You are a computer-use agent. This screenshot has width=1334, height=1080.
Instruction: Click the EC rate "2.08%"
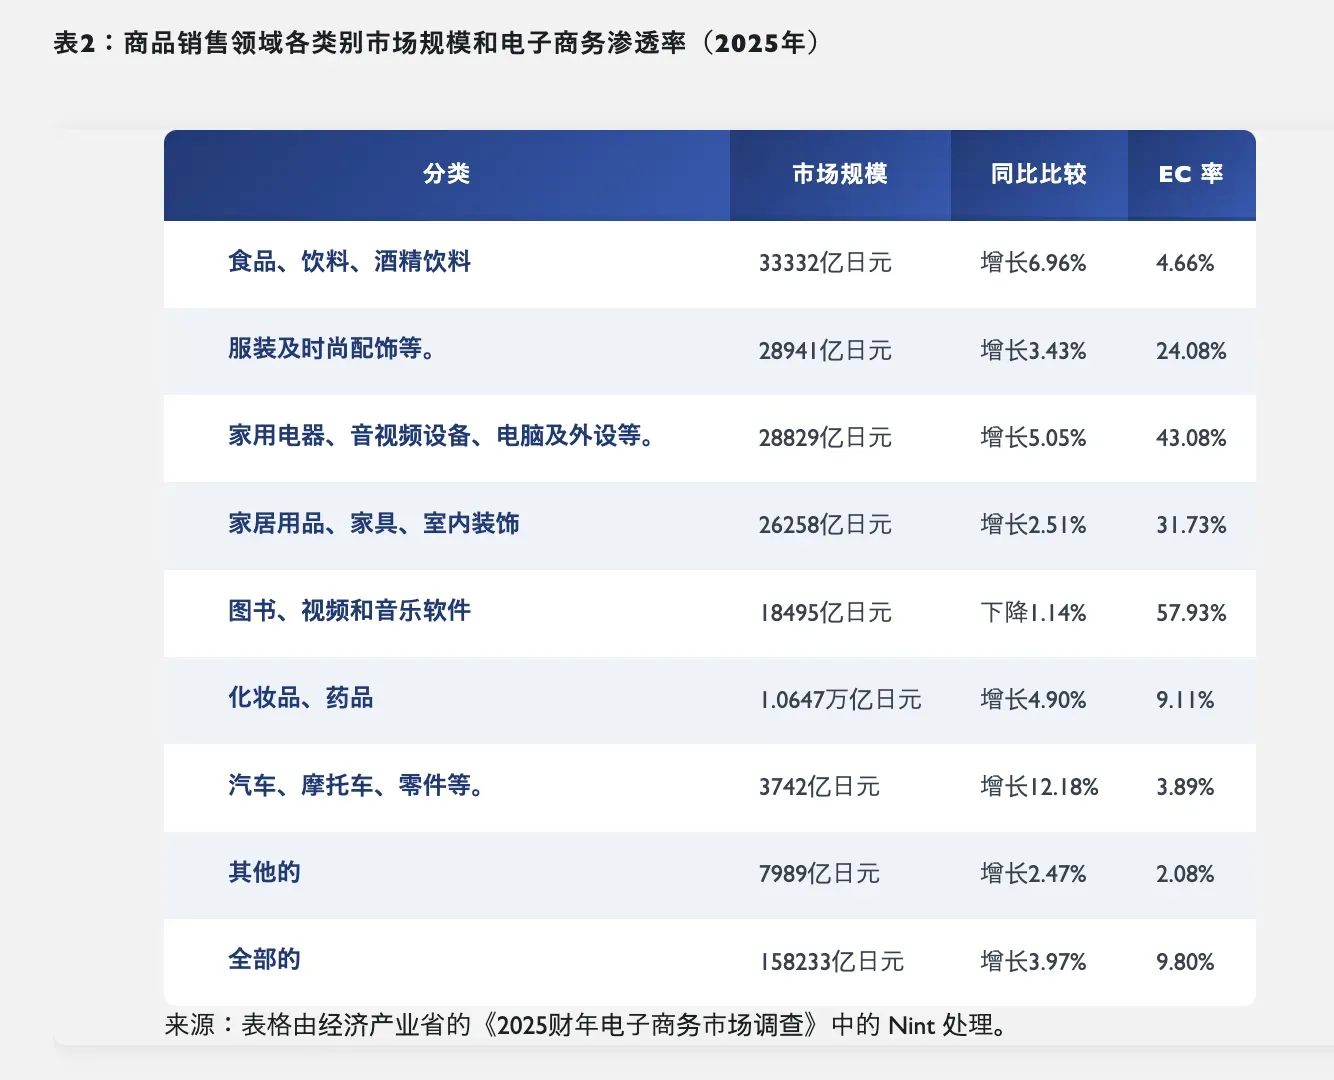[x=1185, y=874]
